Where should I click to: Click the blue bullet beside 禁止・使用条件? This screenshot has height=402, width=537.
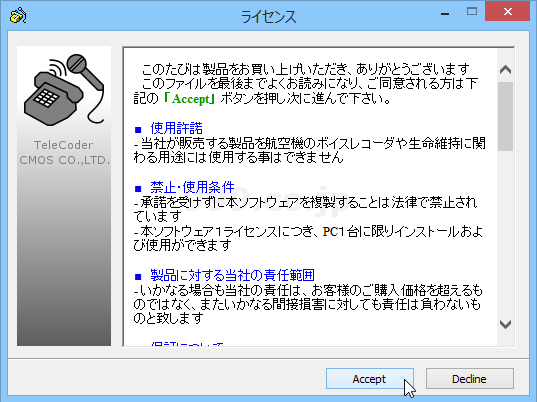click(x=138, y=189)
